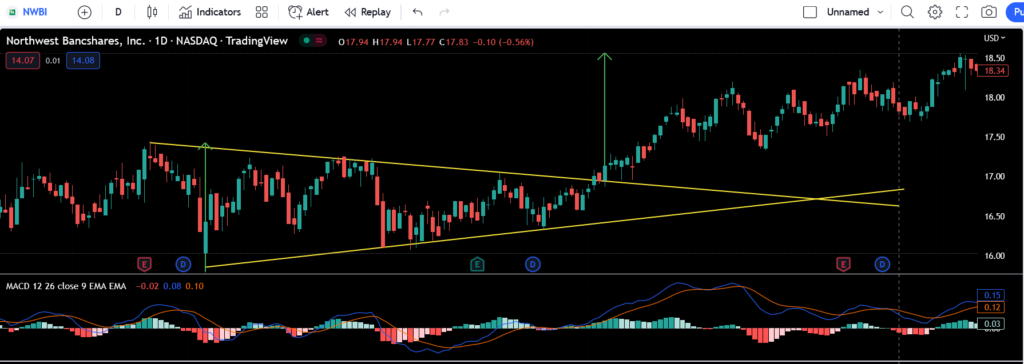Screen dimensions: 1024x364
Task: Click the O17.94 open value
Action: (353, 42)
